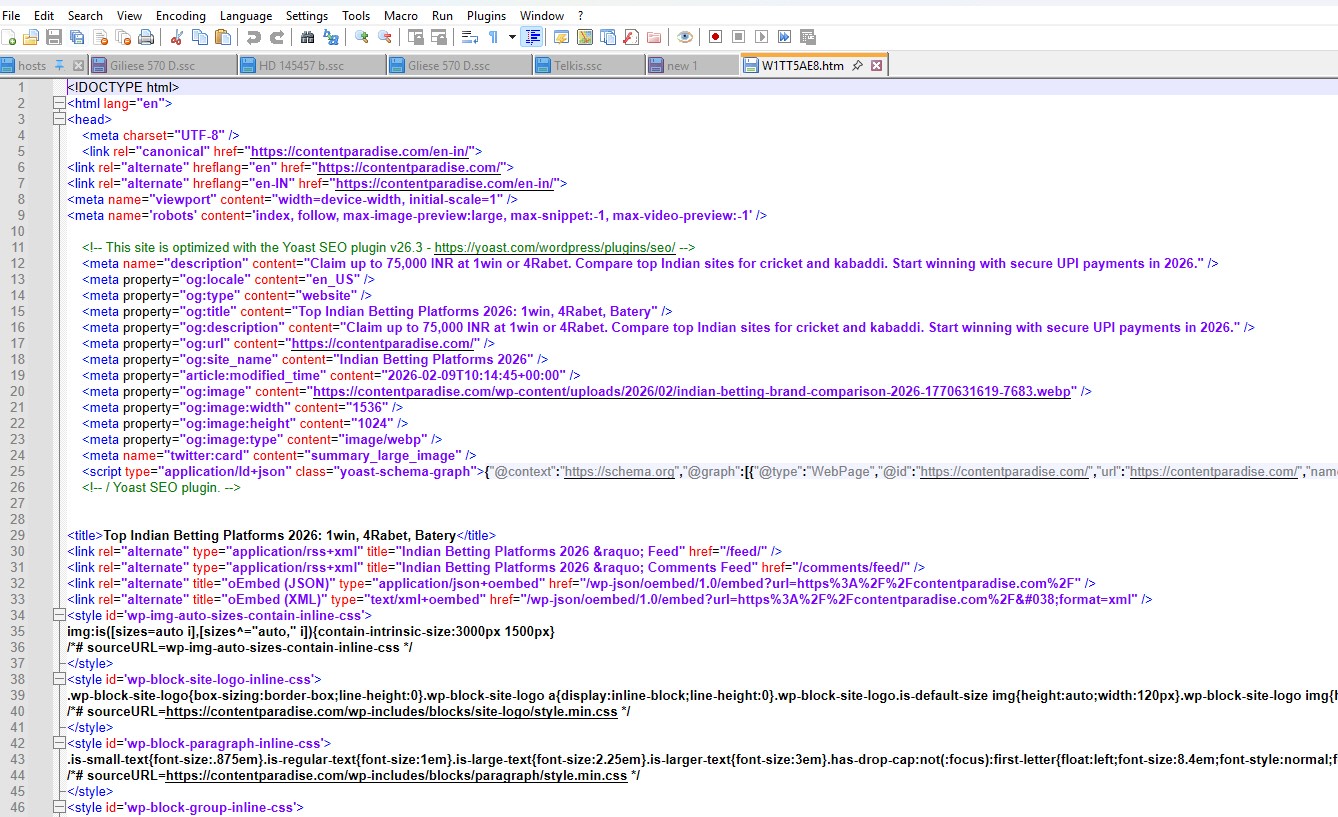Click the schema.org URL in the script line

(620, 471)
